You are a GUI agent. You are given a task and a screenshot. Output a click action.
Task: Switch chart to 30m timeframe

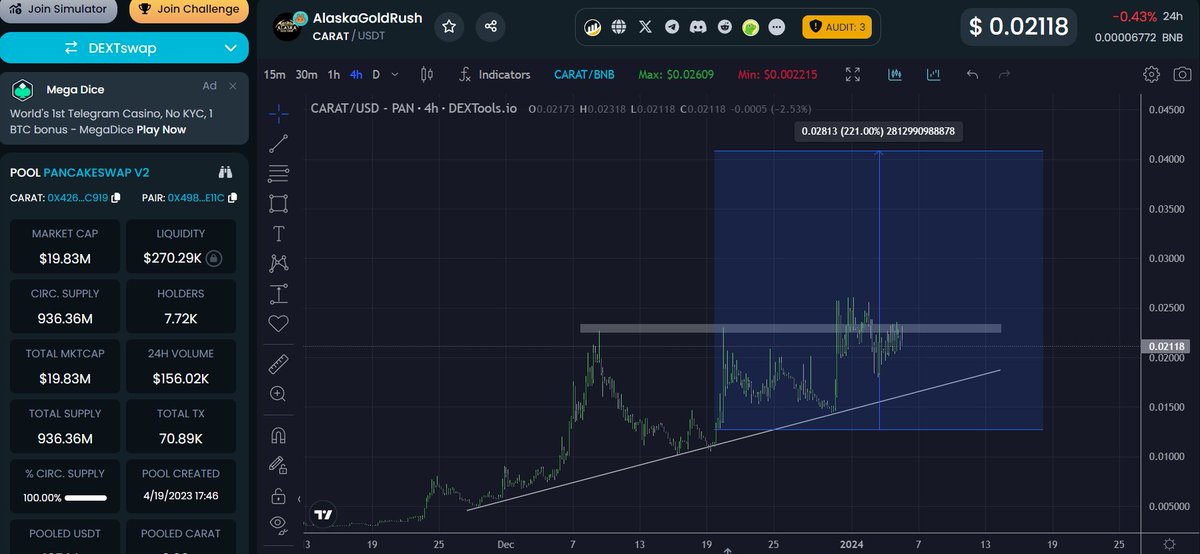point(307,74)
